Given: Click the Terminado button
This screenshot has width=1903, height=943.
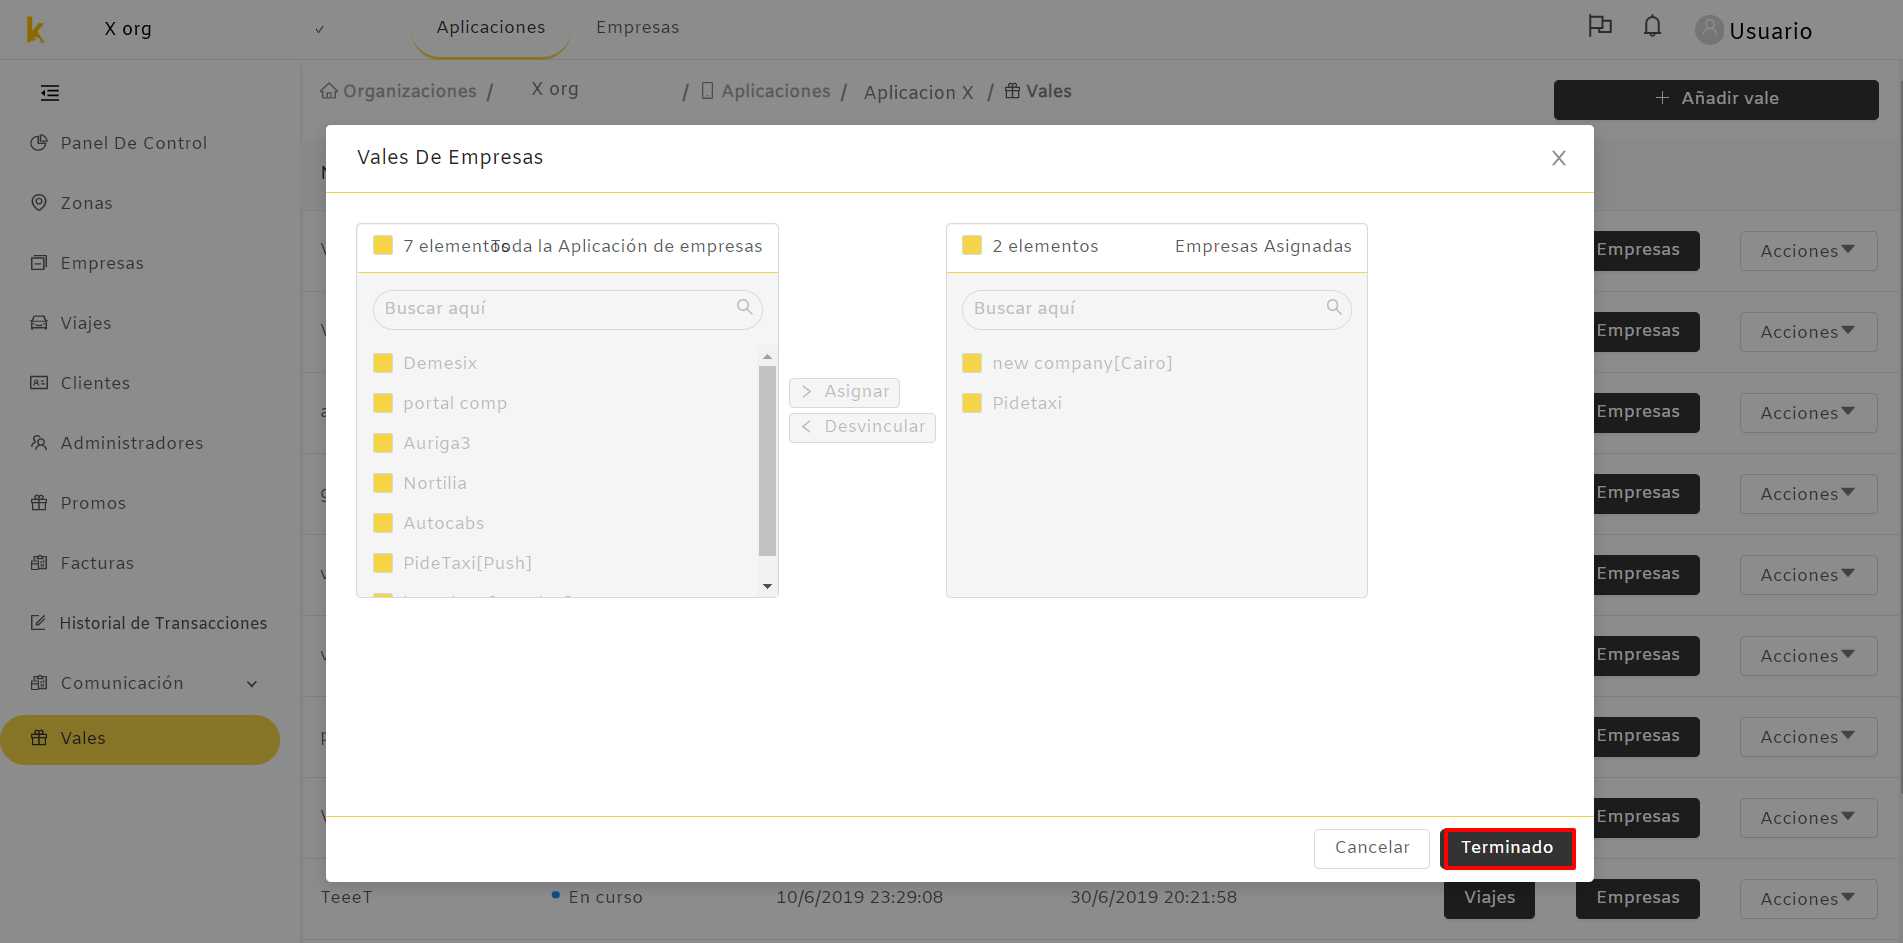Looking at the screenshot, I should [x=1508, y=848].
